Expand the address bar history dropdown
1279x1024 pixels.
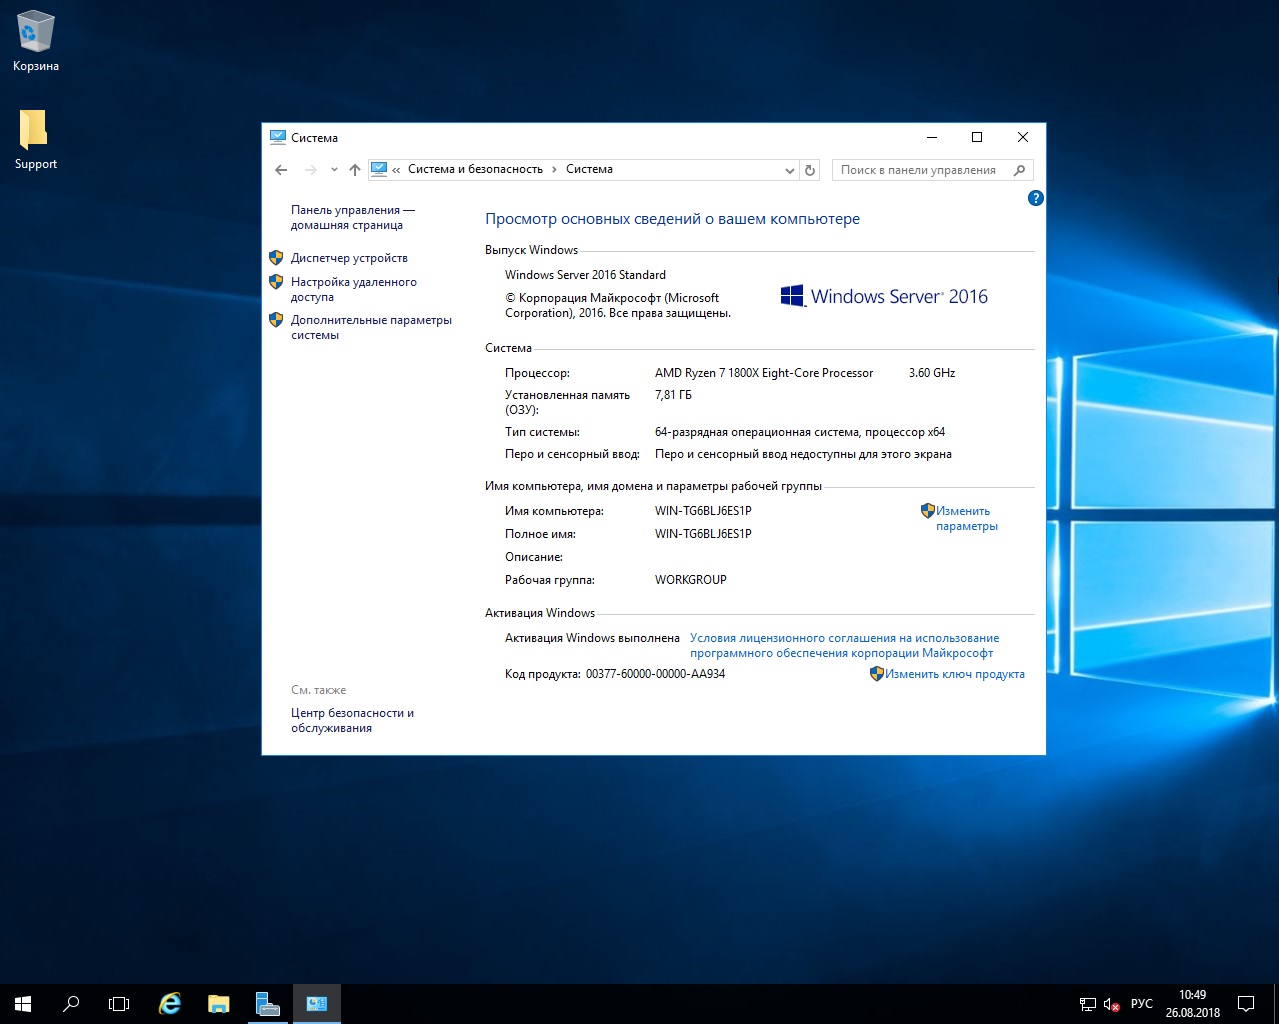(x=789, y=170)
